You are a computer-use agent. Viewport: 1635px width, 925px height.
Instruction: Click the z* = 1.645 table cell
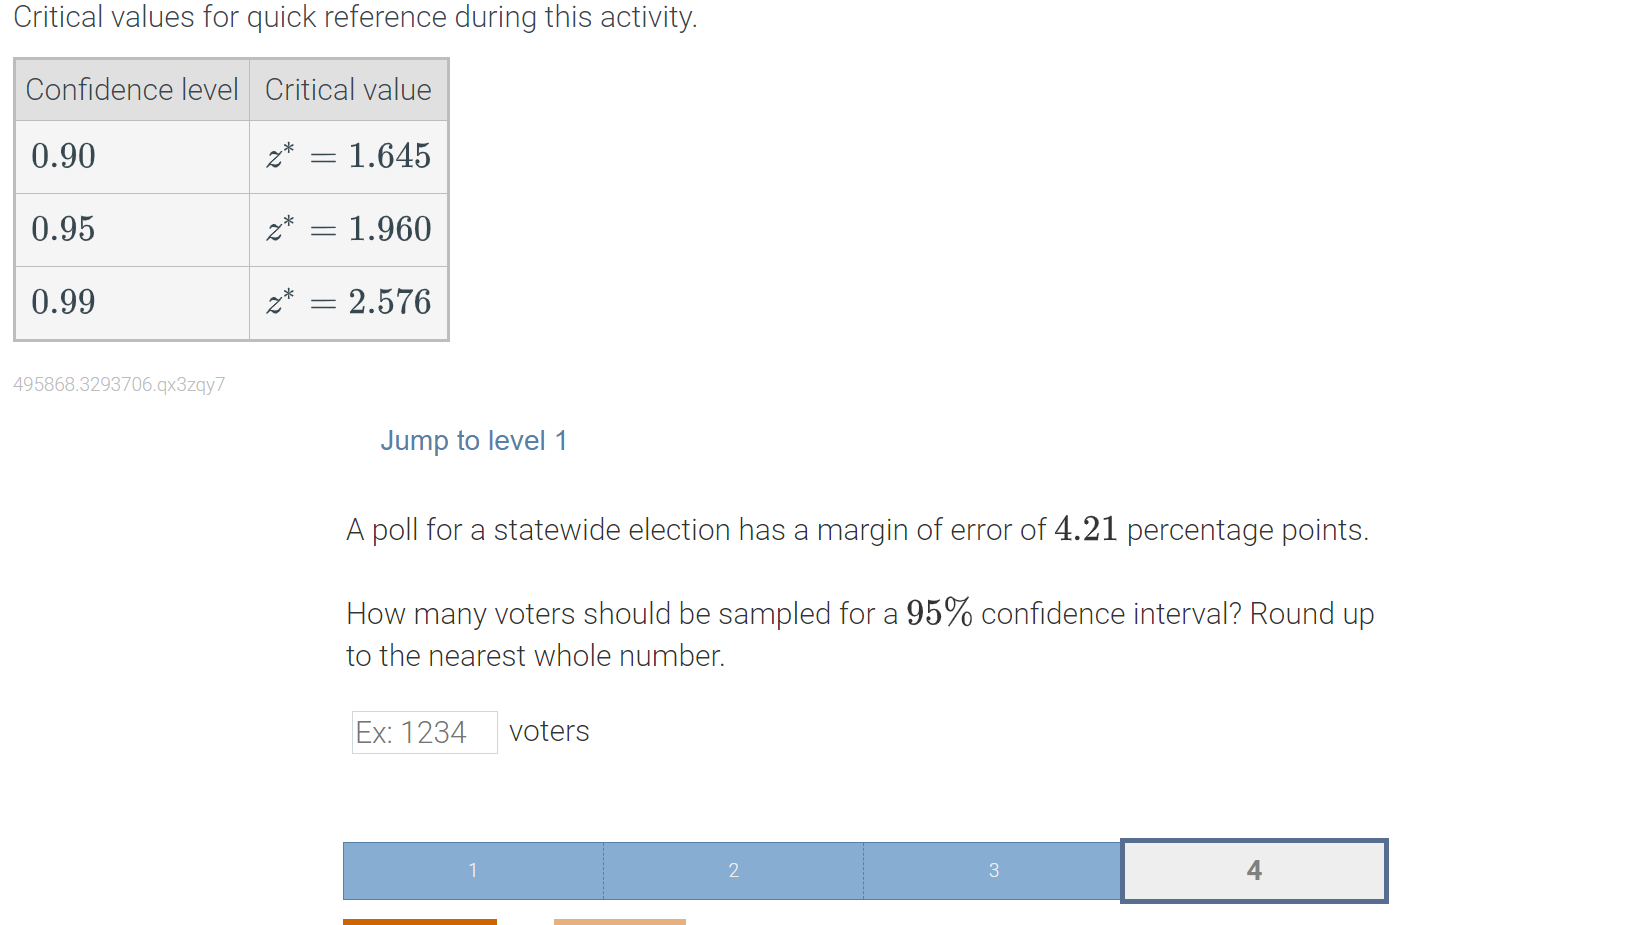[x=347, y=156]
